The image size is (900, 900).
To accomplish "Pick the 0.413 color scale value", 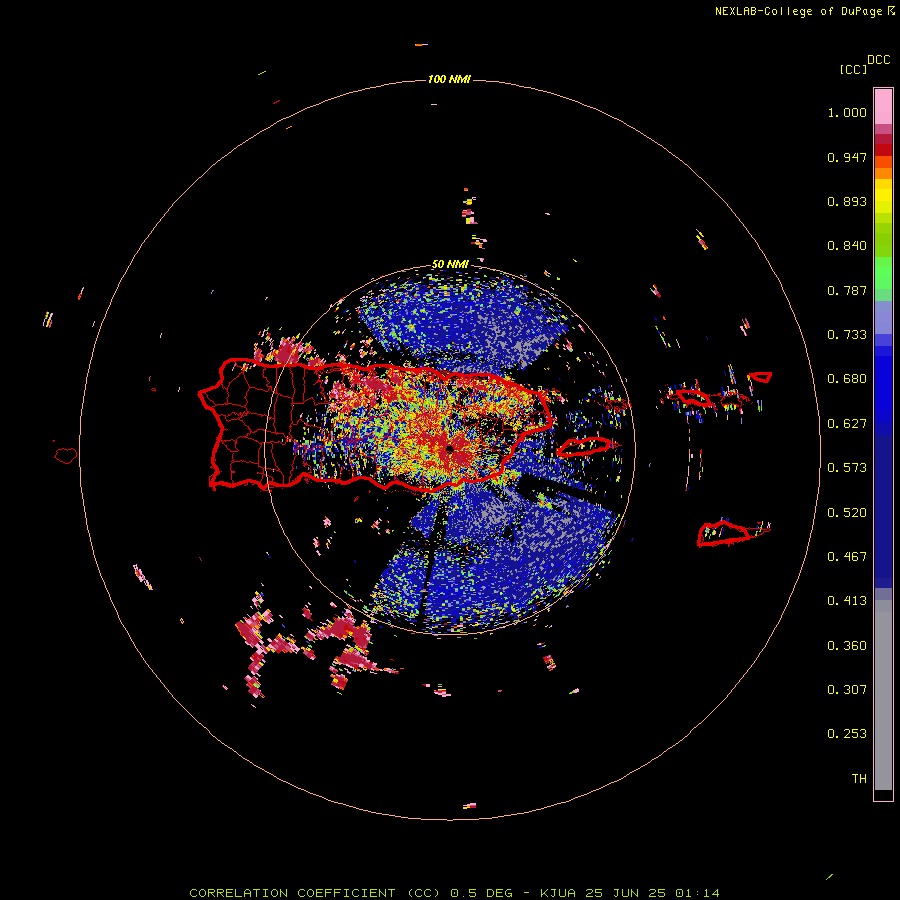I will click(x=847, y=601).
